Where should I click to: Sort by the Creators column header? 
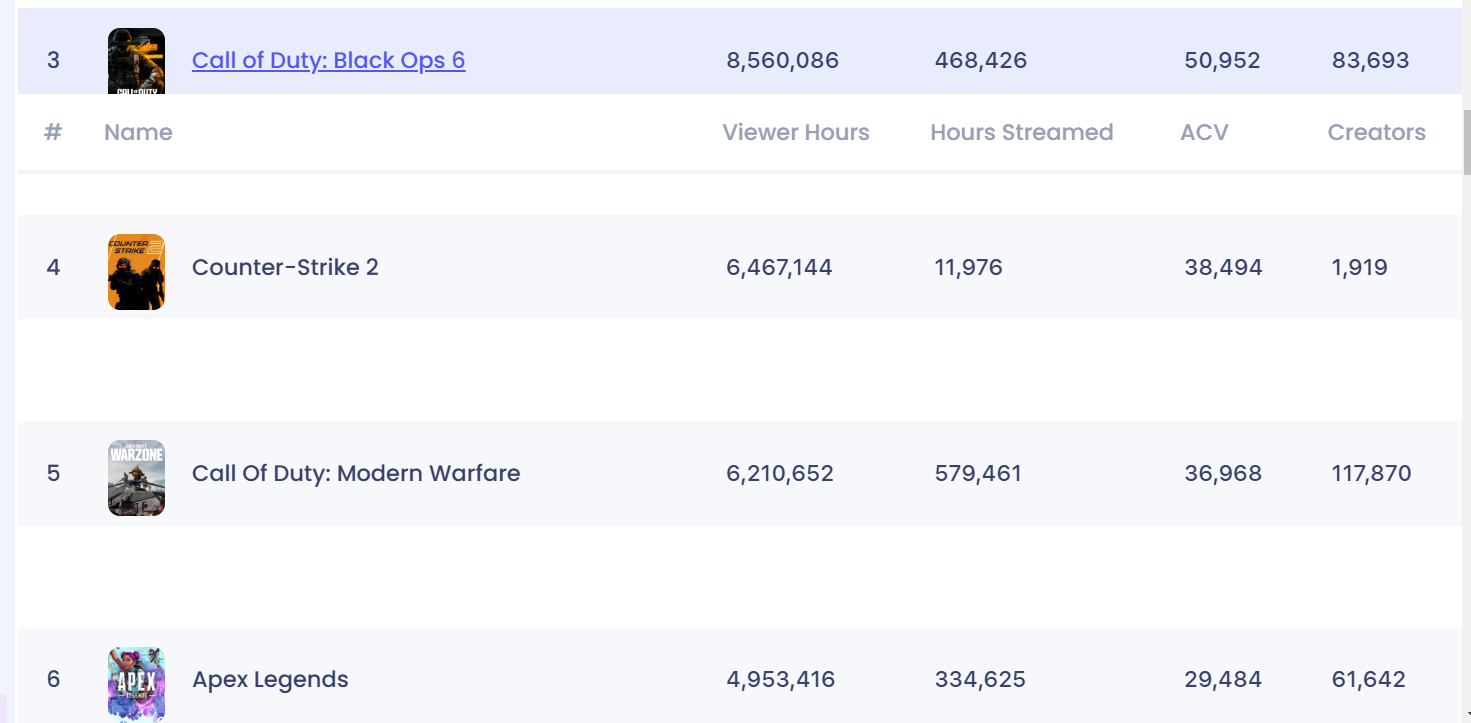pyautogui.click(x=1376, y=132)
